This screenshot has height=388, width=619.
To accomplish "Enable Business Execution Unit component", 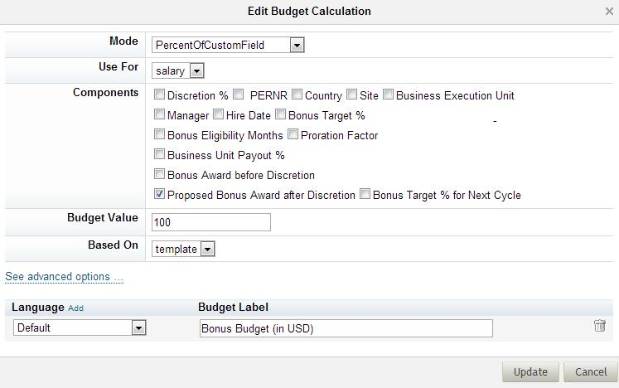I will click(x=388, y=94).
